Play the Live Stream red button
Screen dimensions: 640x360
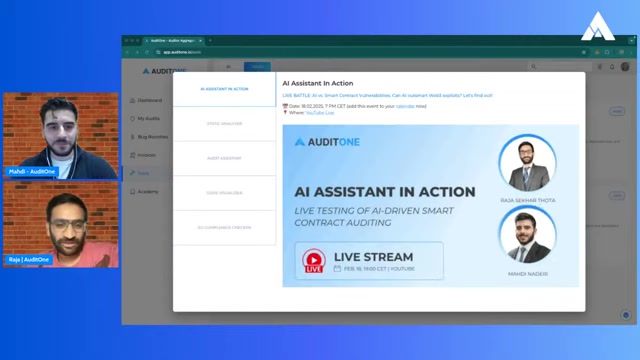click(314, 260)
